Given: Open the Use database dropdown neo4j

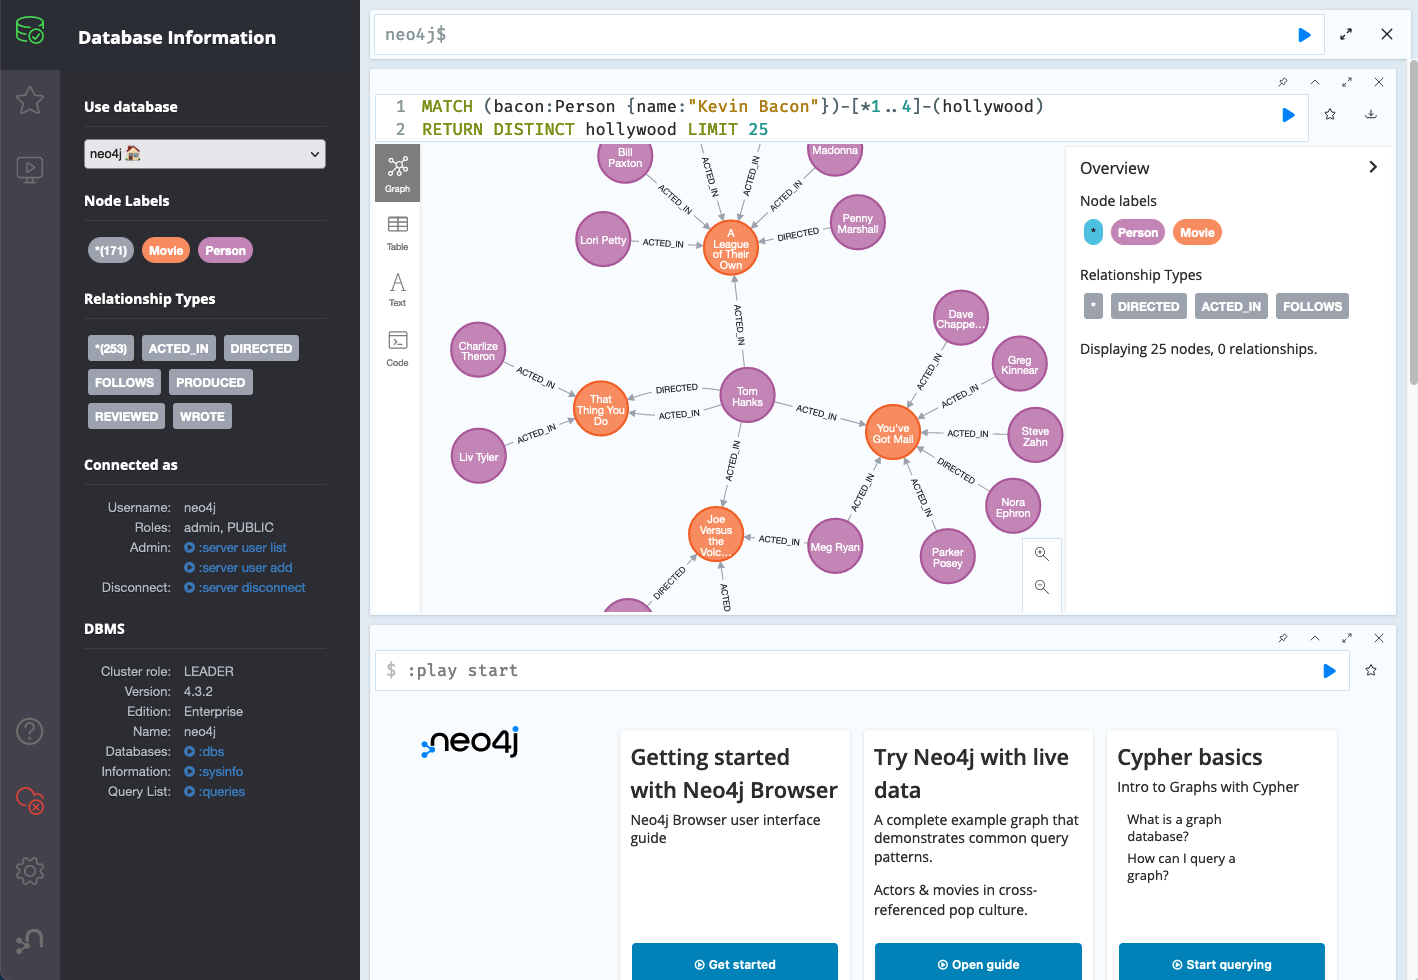Looking at the screenshot, I should (x=205, y=154).
